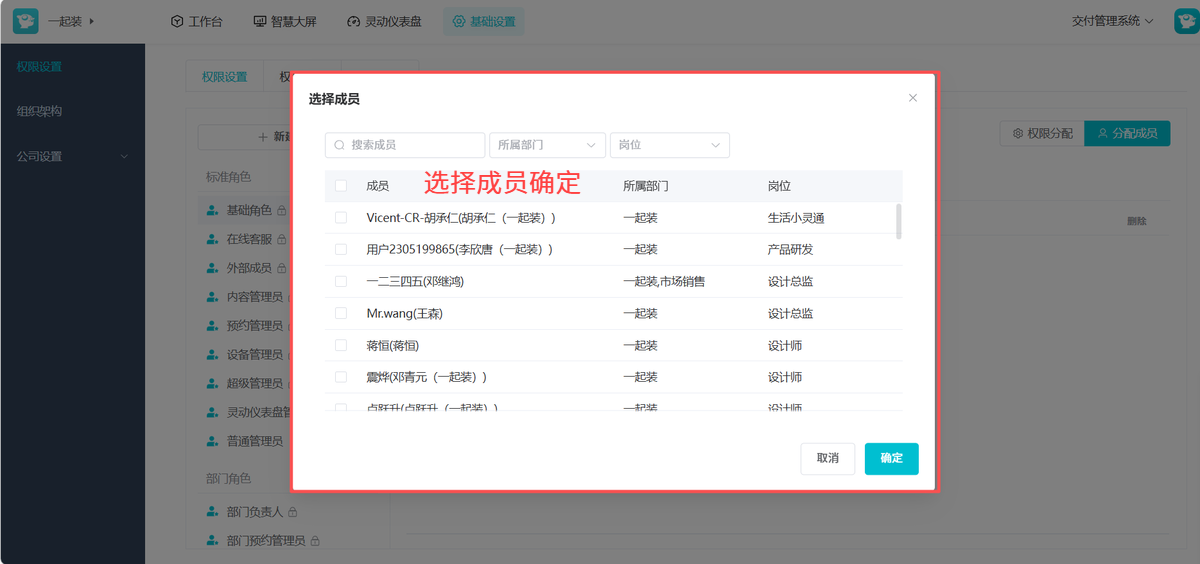Screen dimensions: 1200x564
Task: Click the 取消 cancel button
Action: (828, 458)
